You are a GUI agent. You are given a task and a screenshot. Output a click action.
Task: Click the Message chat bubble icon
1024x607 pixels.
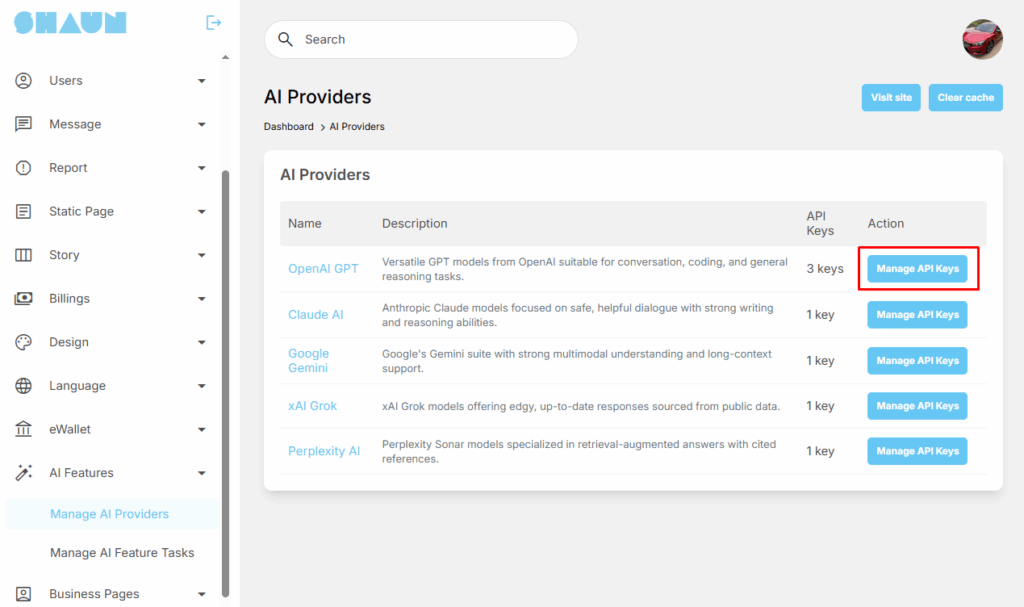pyautogui.click(x=23, y=124)
